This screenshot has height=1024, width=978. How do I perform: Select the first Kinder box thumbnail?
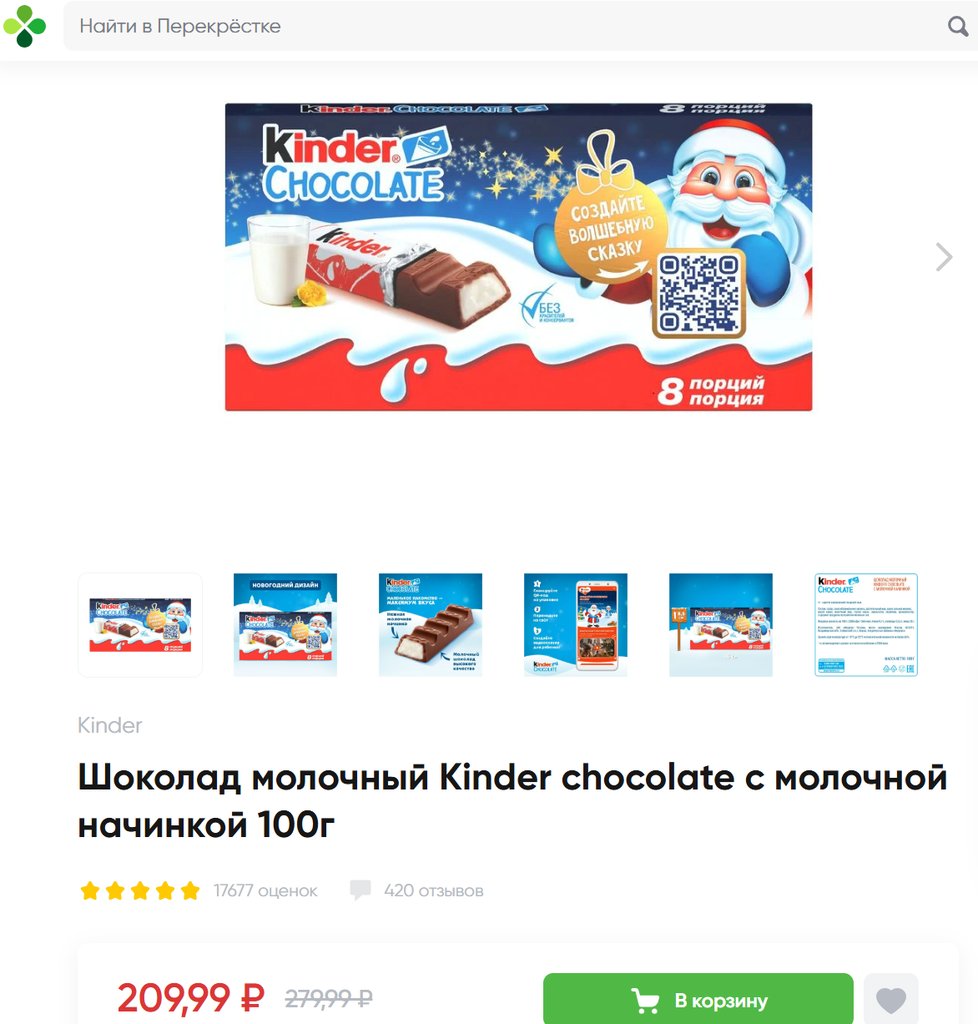pyautogui.click(x=140, y=625)
